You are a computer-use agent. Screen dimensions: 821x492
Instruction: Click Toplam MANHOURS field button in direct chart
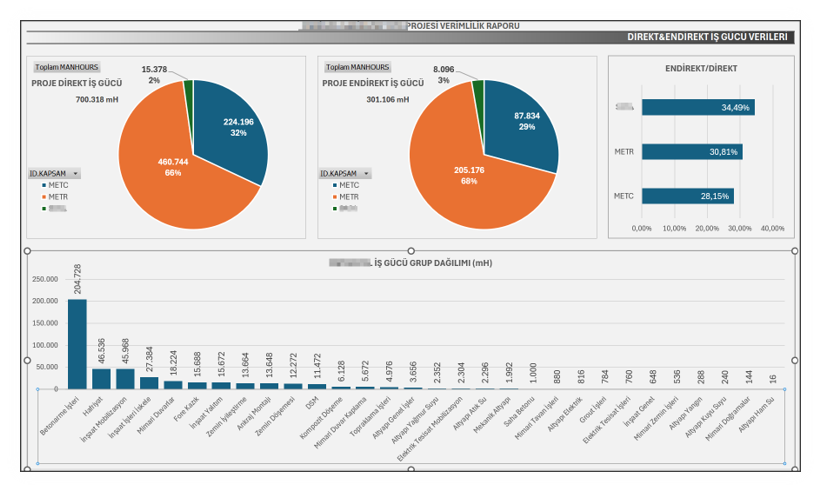pyautogui.click(x=65, y=67)
